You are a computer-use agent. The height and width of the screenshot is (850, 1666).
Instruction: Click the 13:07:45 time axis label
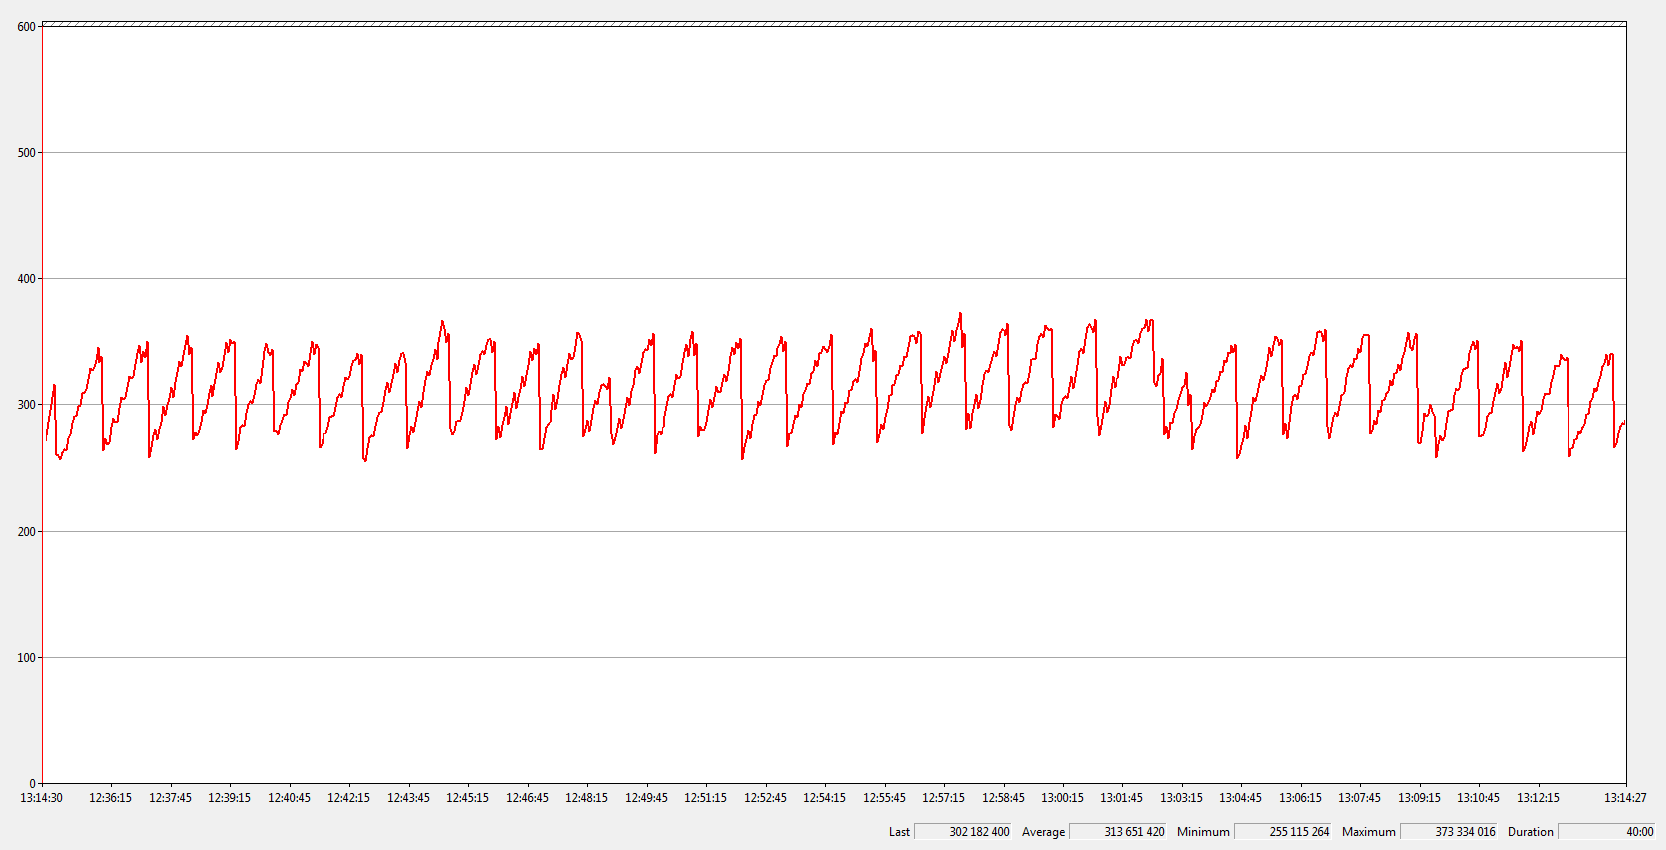(x=1360, y=798)
